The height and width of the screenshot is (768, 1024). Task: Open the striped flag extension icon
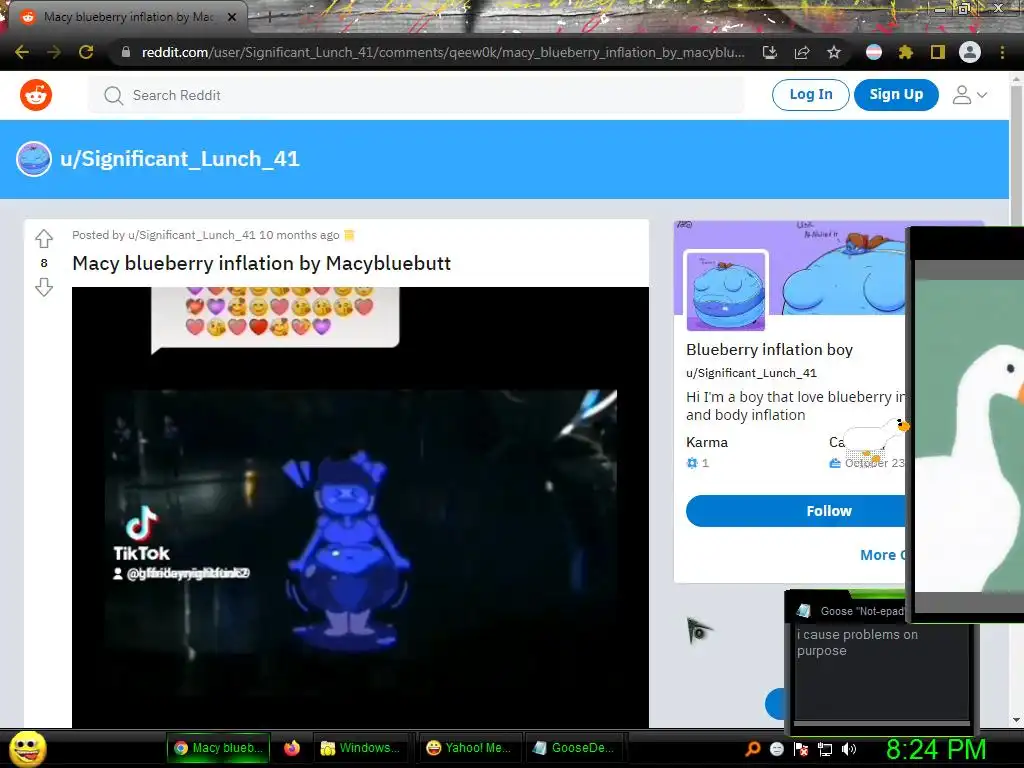pyautogui.click(x=874, y=52)
